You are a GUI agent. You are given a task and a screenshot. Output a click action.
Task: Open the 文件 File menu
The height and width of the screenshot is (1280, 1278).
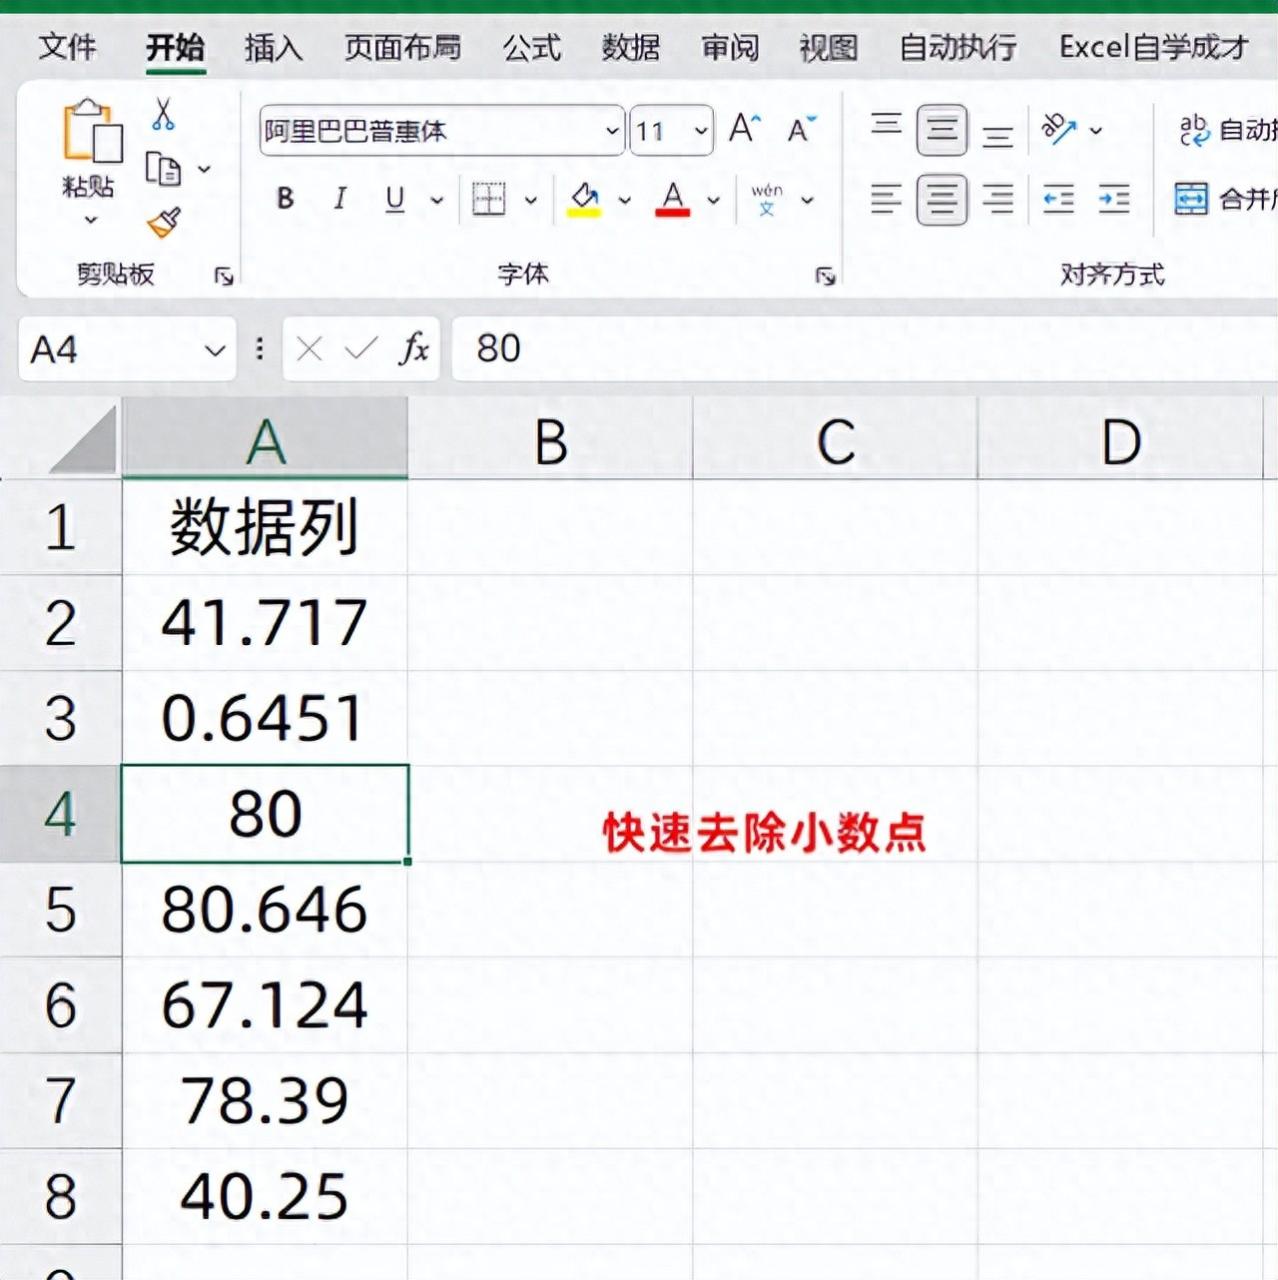(67, 46)
